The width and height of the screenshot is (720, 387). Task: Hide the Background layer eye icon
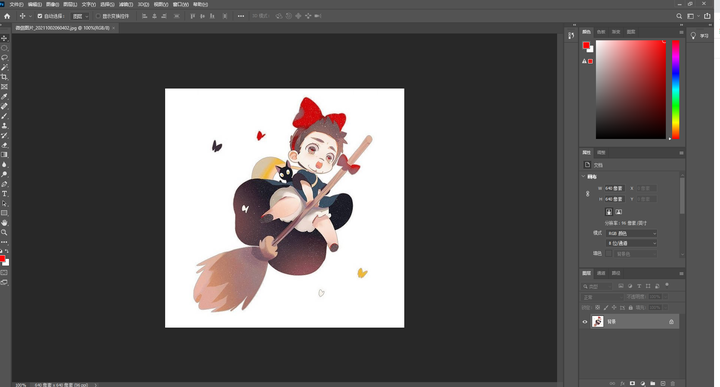click(585, 322)
